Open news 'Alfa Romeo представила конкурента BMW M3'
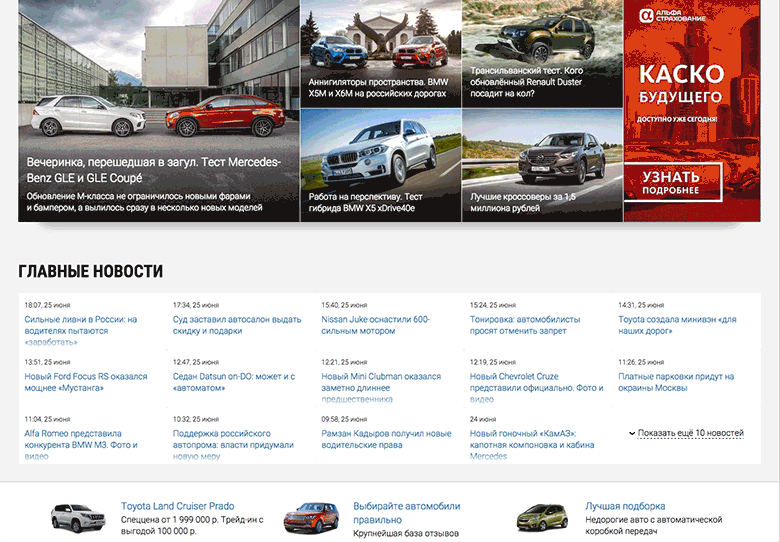The image size is (780, 542). pos(81,445)
